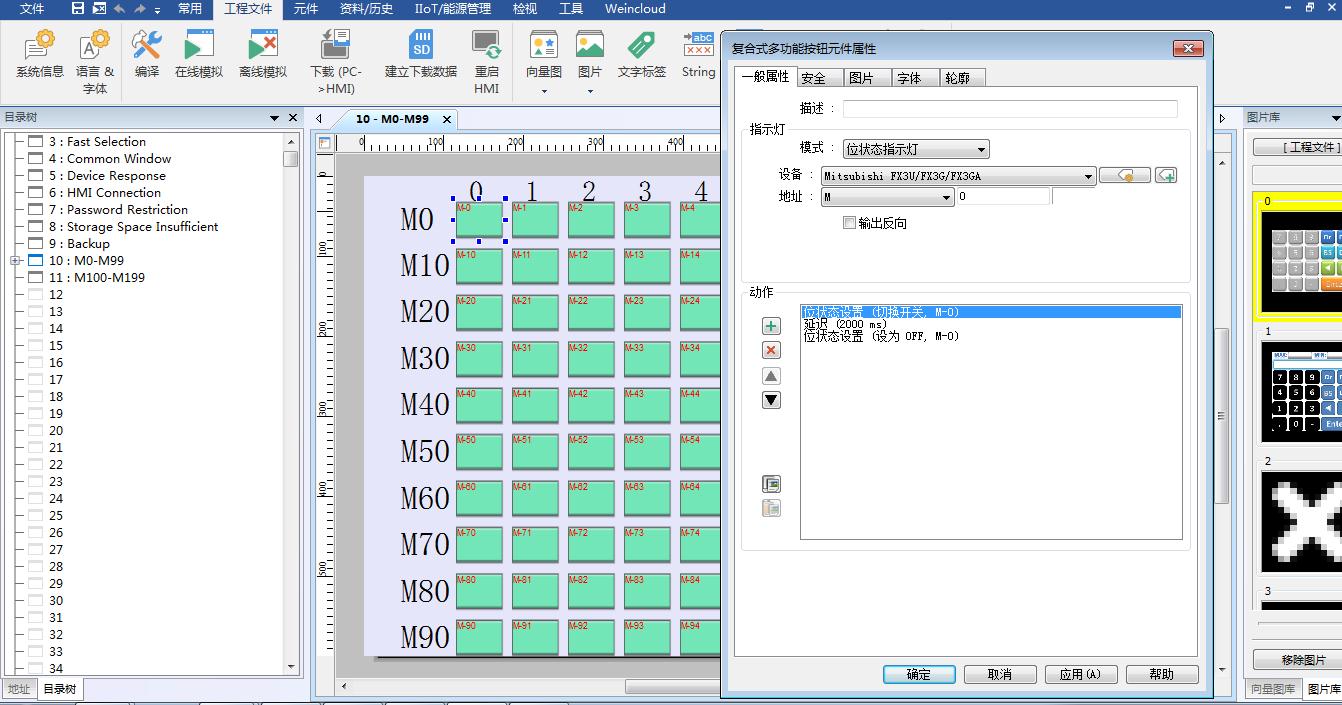This screenshot has height=705, width=1342.
Task: Start 在线模拟 online simulation
Action: tap(199, 54)
